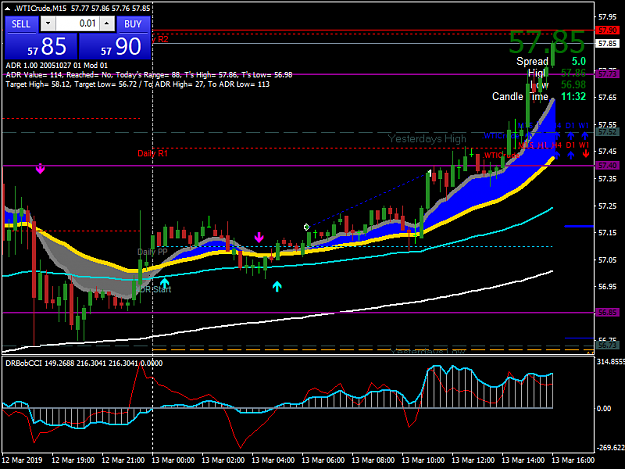Viewport: 625px width, 469px height.
Task: Click the Candle Time label
Action: [x=520, y=96]
